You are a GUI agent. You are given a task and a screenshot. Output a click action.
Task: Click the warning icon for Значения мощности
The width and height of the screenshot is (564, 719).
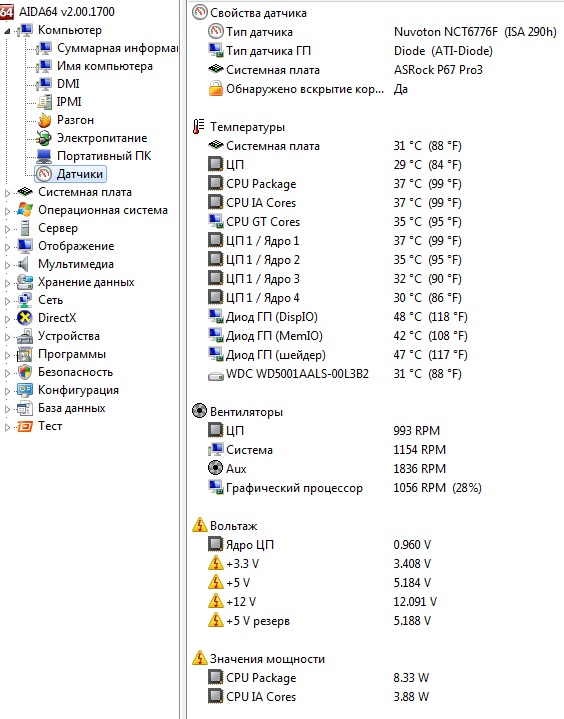click(x=199, y=658)
